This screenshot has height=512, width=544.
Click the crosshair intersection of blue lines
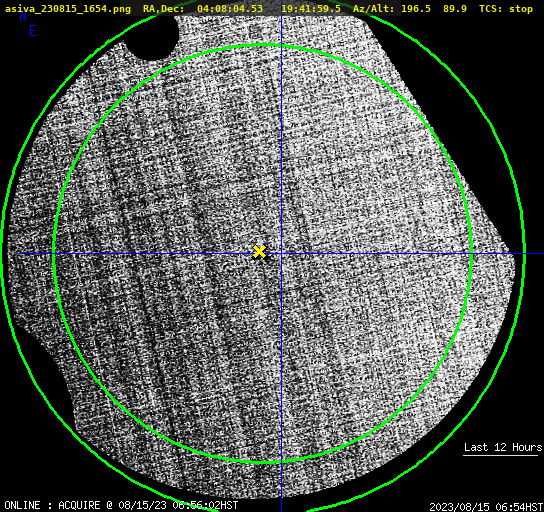click(x=281, y=254)
